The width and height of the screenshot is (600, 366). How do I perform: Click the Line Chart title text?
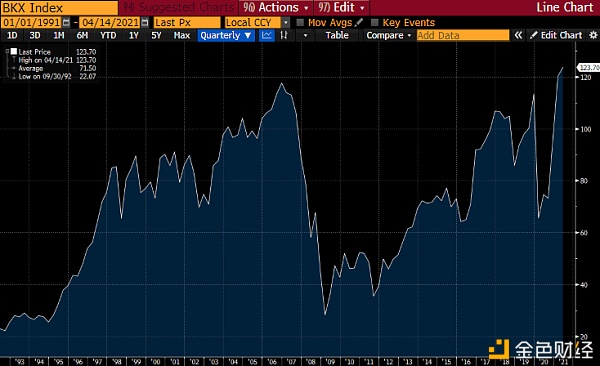(564, 7)
